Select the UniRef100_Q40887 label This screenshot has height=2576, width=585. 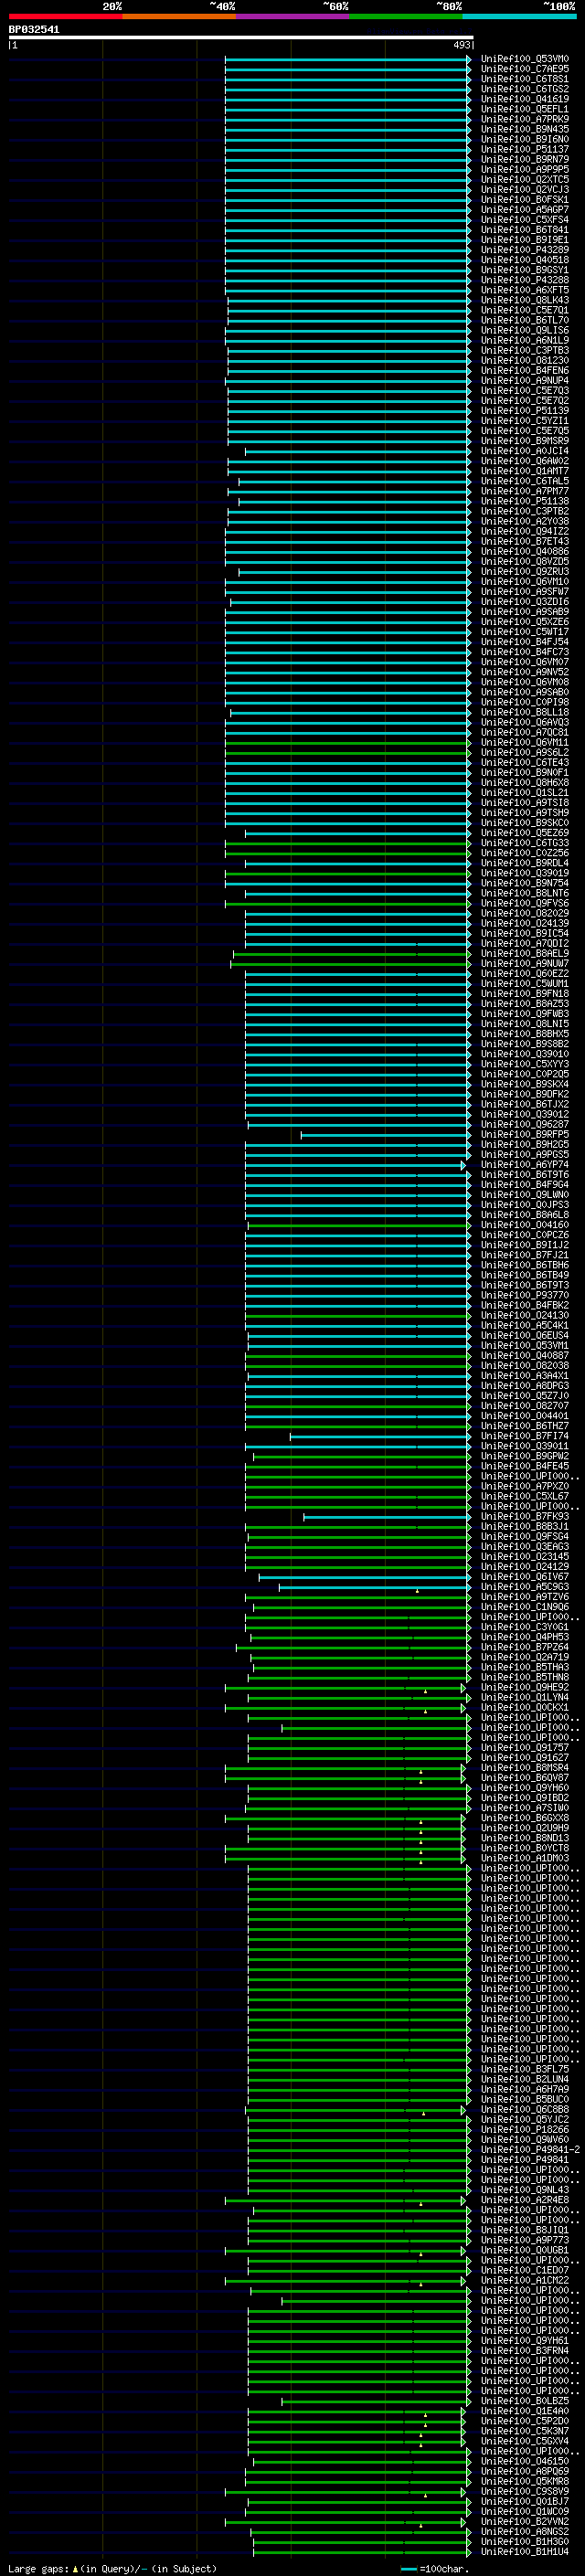[525, 1355]
